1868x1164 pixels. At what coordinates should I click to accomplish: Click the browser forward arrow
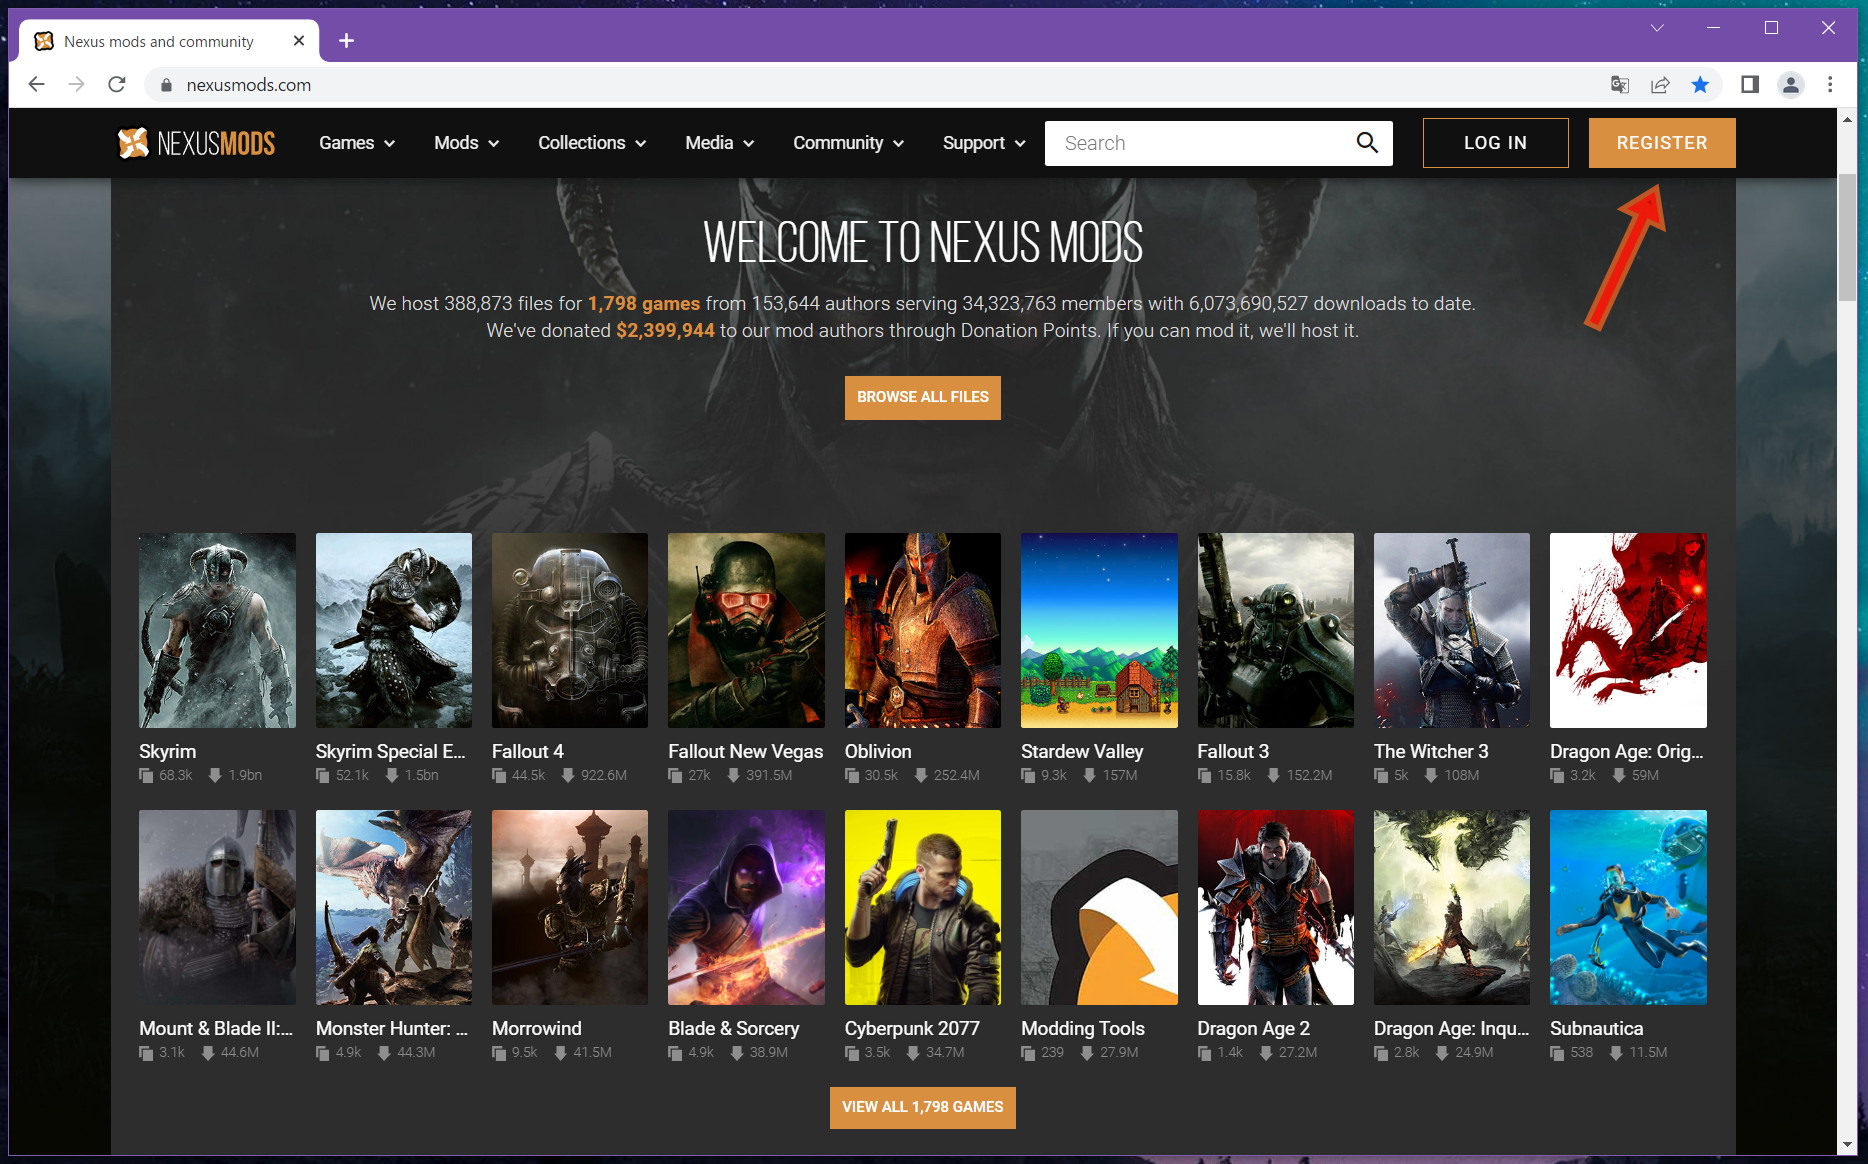(x=76, y=85)
